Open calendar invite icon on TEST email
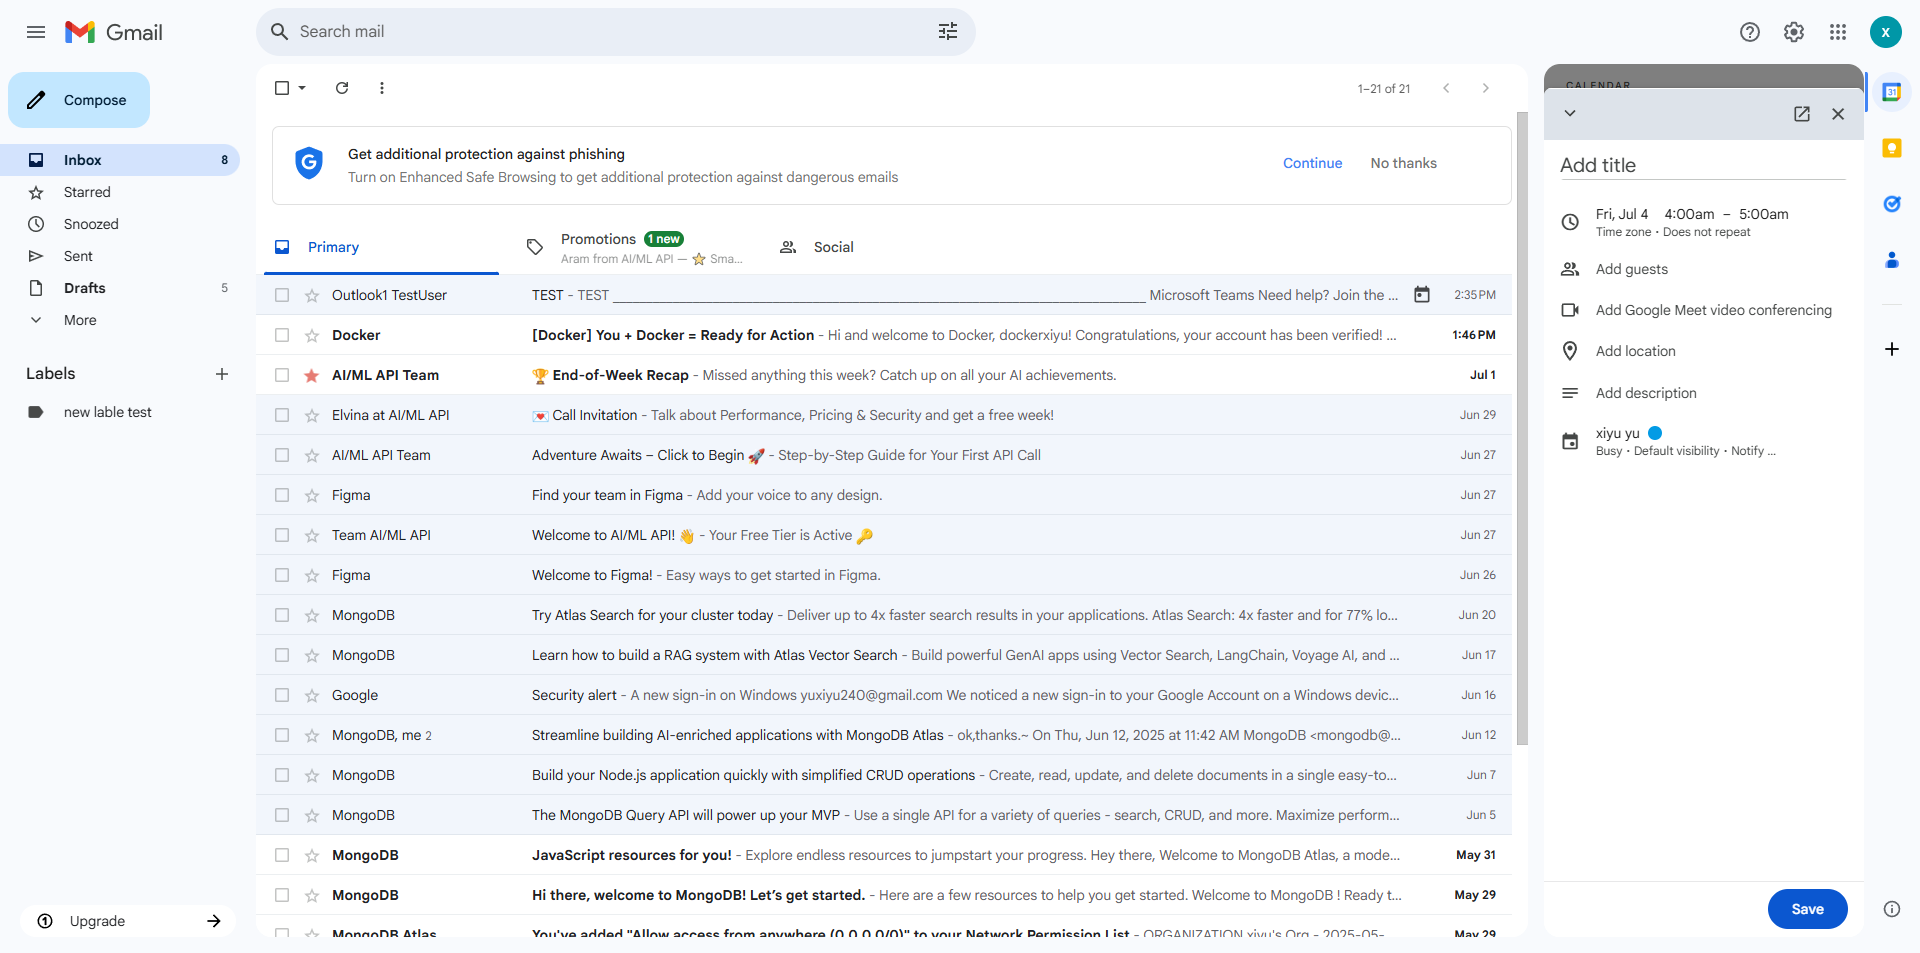Image resolution: width=1920 pixels, height=953 pixels. (x=1422, y=295)
